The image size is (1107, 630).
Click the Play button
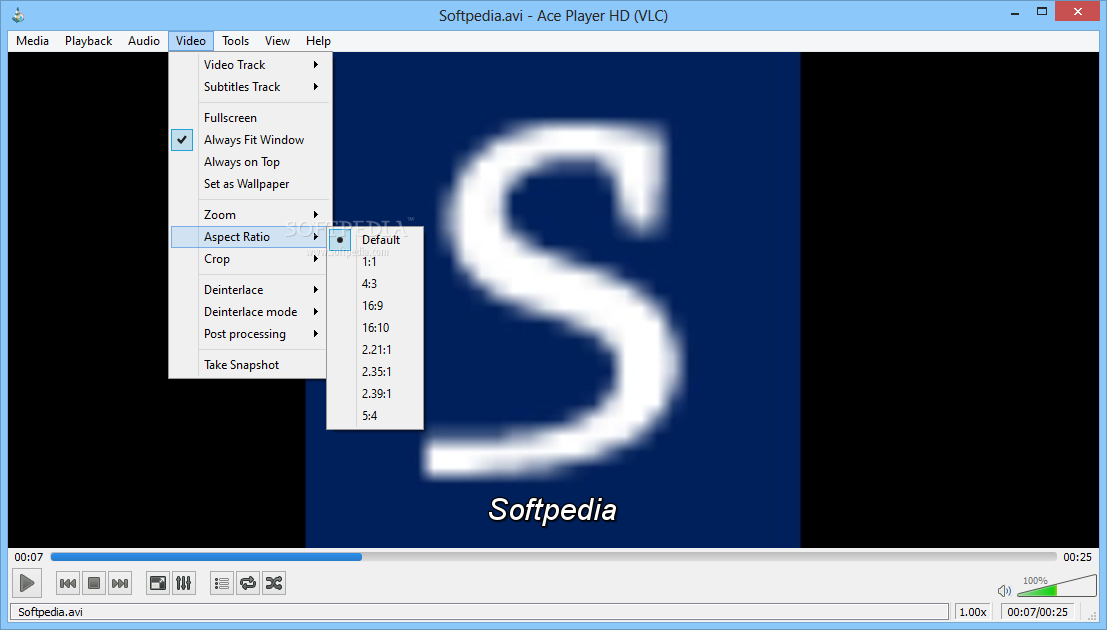[27, 583]
